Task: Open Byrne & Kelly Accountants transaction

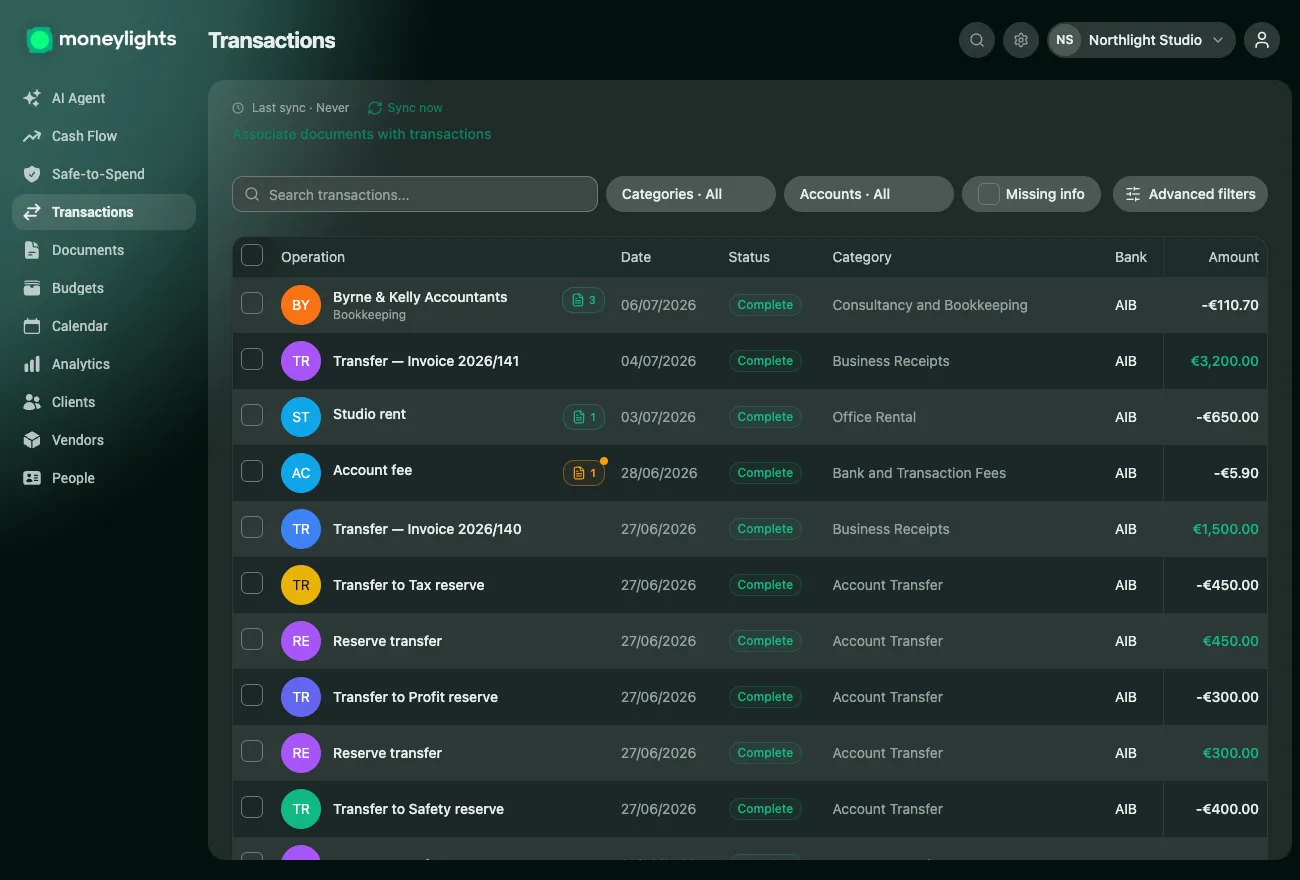Action: [420, 297]
